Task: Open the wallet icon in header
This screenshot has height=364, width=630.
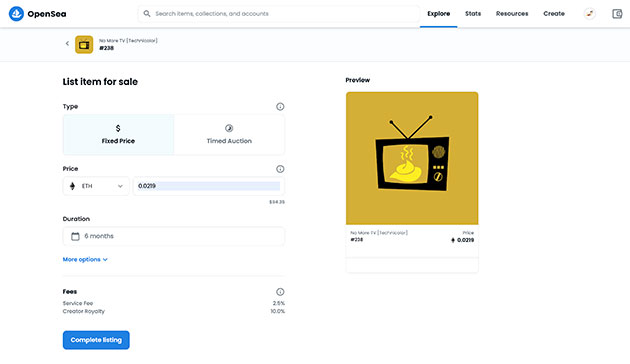Action: [x=617, y=14]
